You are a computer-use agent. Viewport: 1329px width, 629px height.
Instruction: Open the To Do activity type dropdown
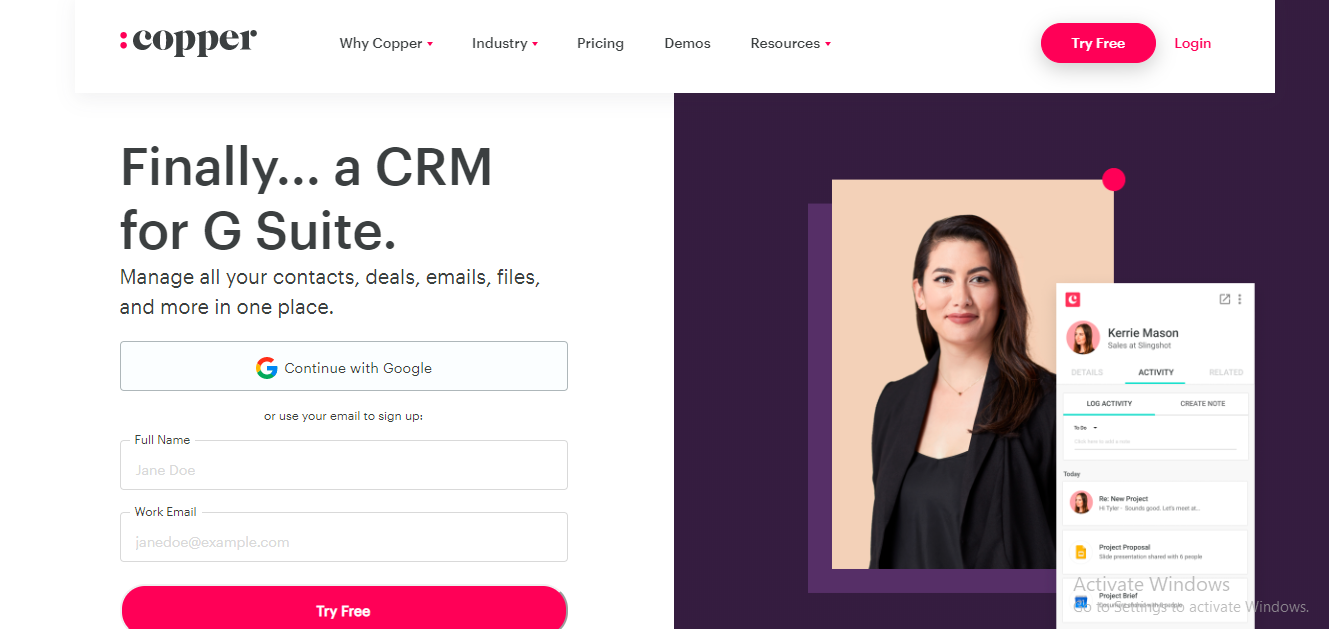[x=1086, y=427]
